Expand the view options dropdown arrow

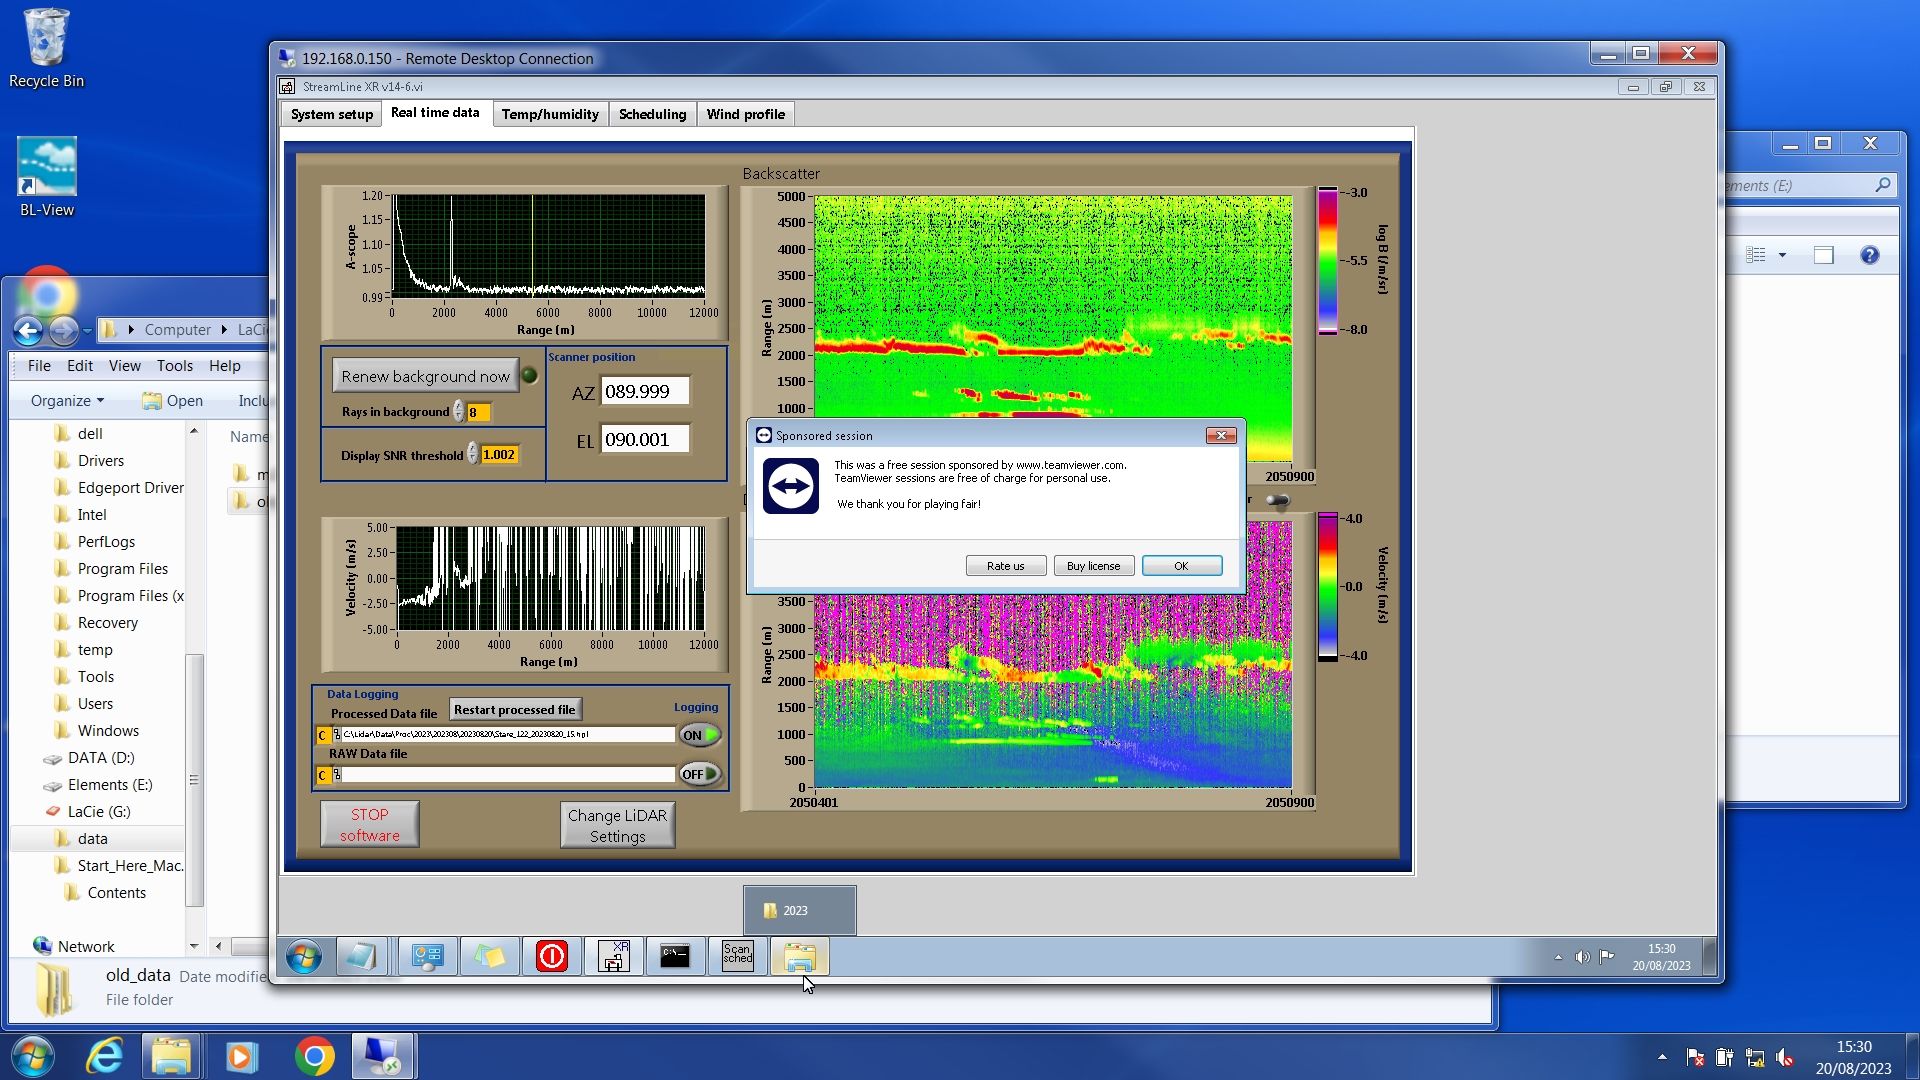[1782, 255]
